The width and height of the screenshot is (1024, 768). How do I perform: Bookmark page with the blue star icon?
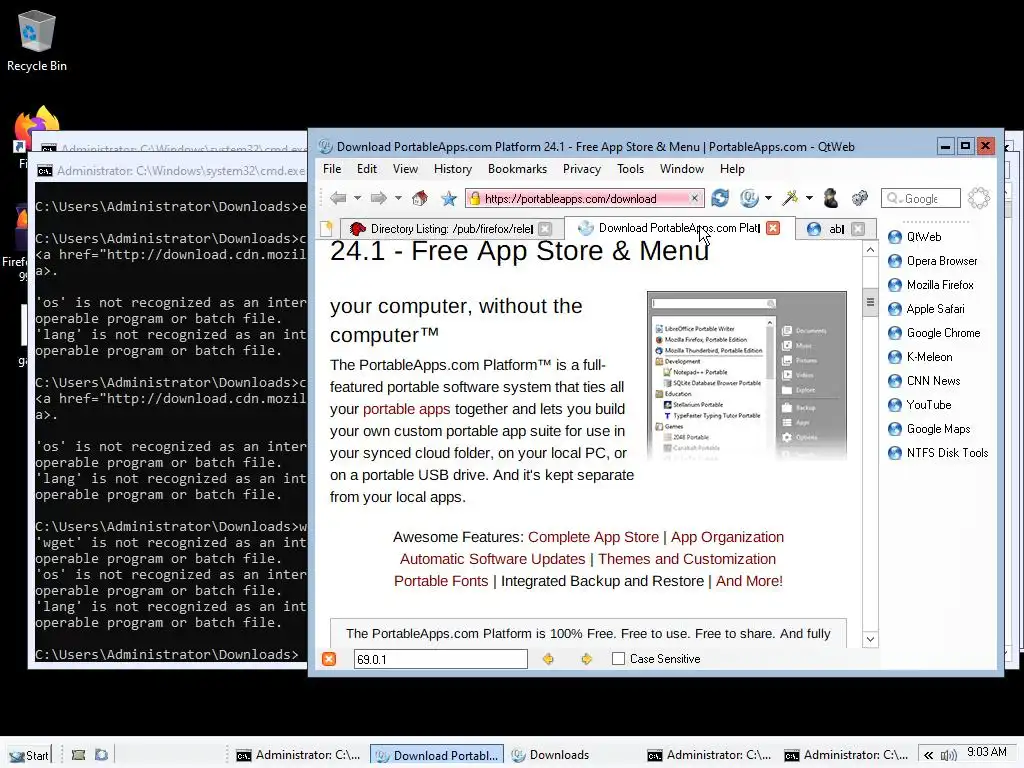[449, 198]
